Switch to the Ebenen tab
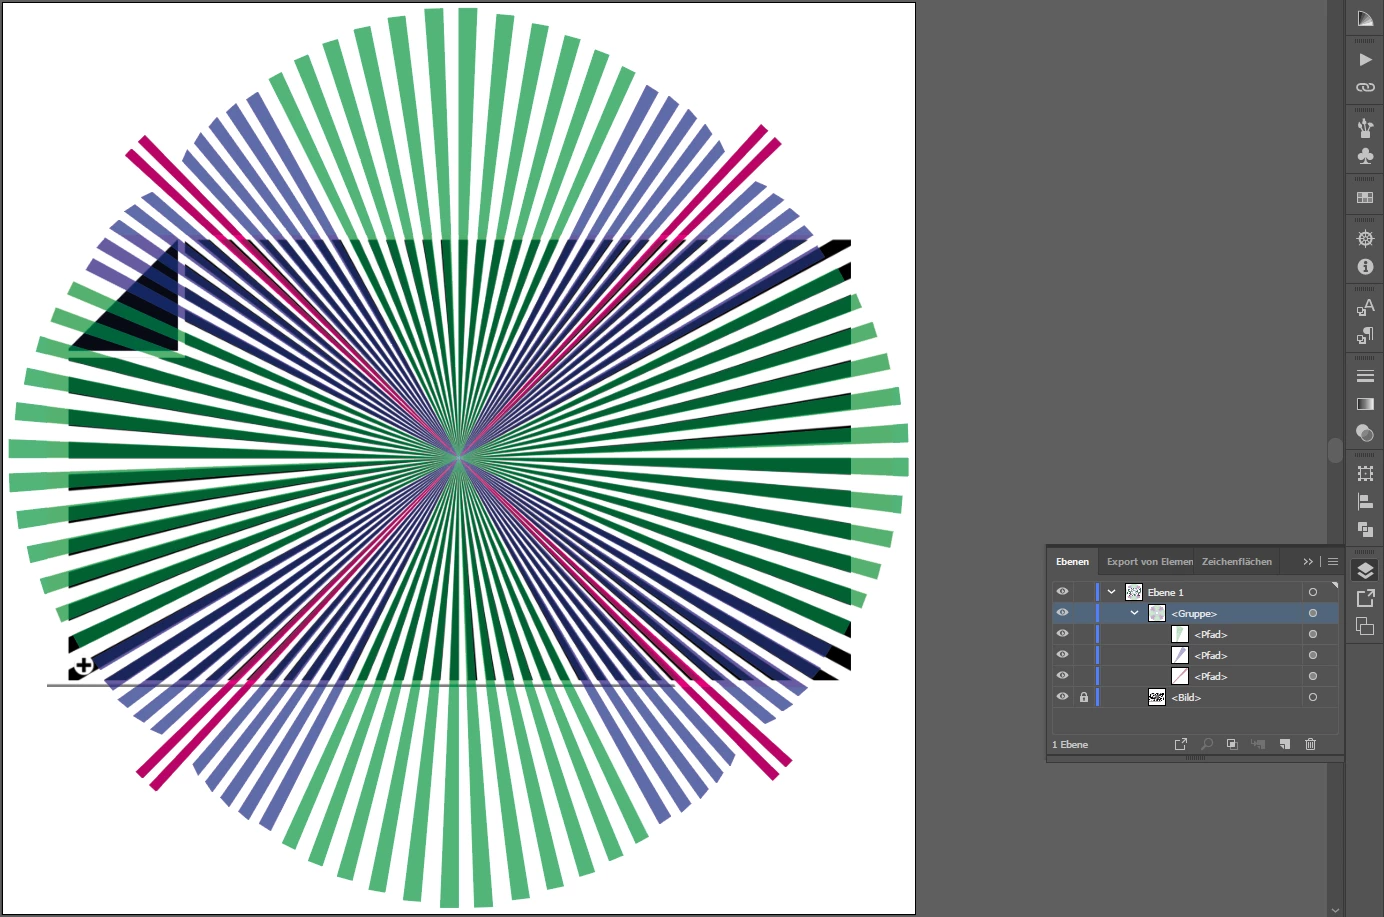The width and height of the screenshot is (1384, 917). (1072, 562)
